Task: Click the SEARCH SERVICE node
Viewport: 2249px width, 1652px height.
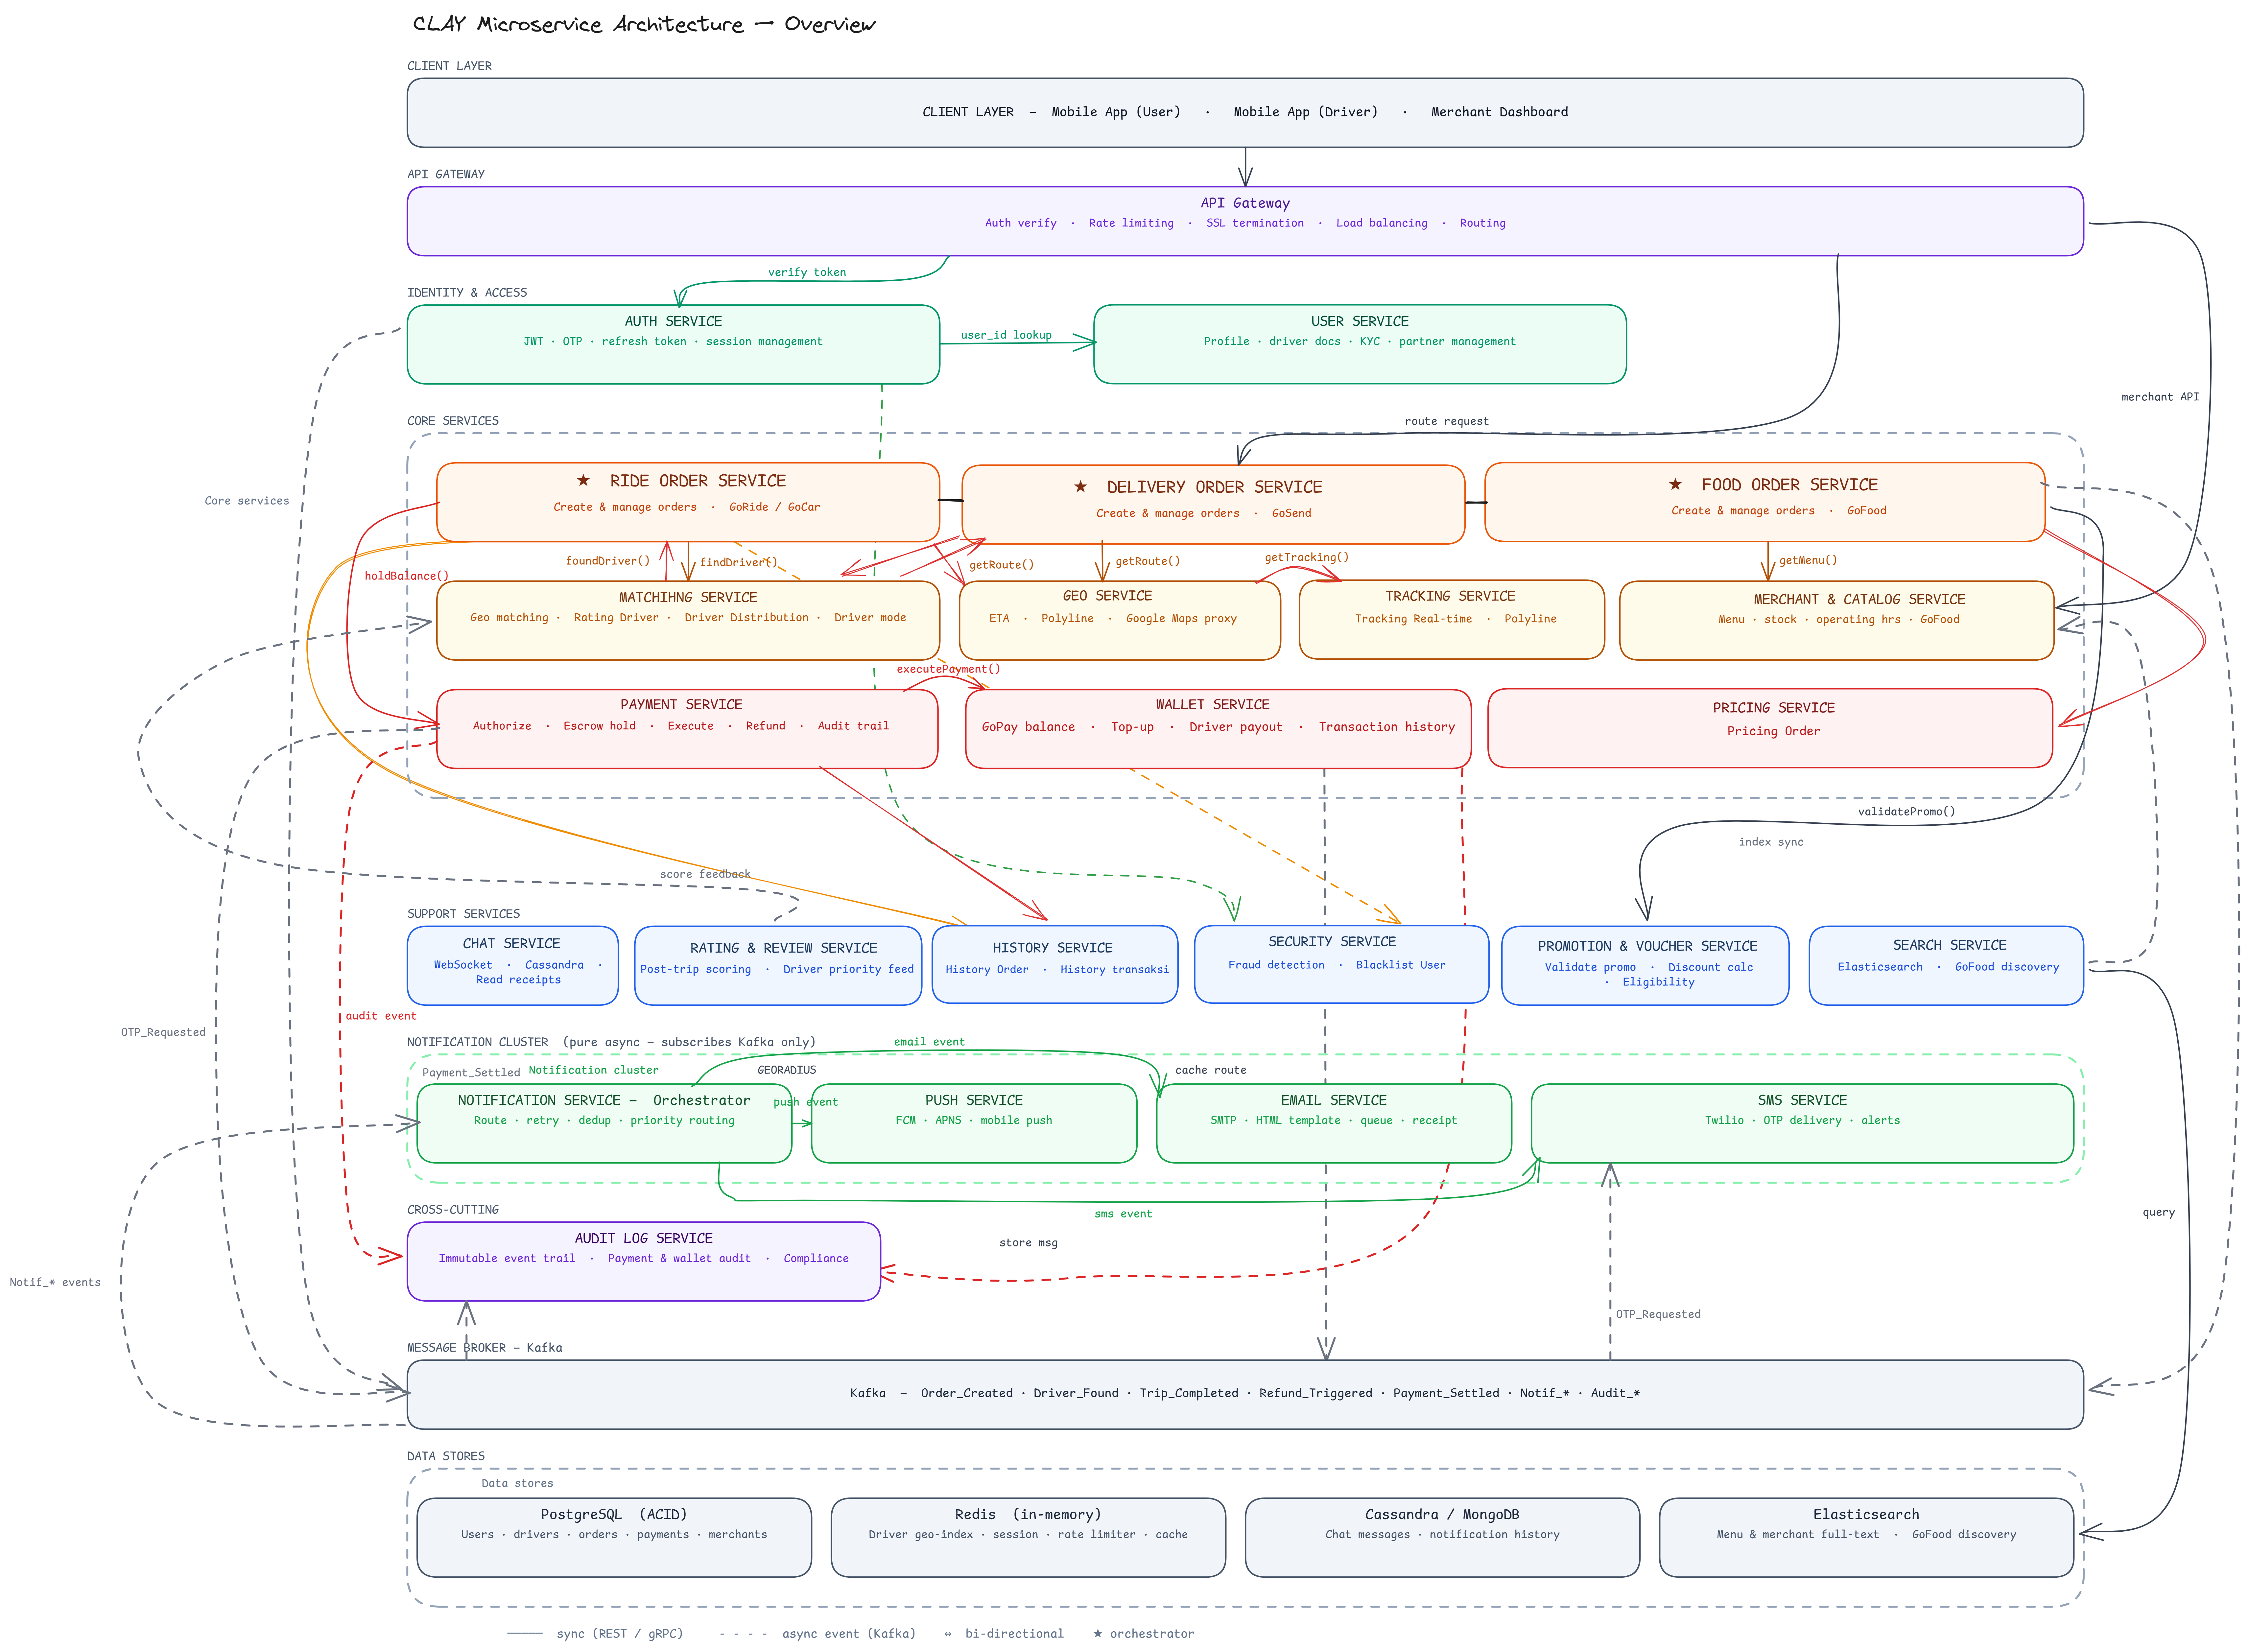Action: click(1946, 965)
